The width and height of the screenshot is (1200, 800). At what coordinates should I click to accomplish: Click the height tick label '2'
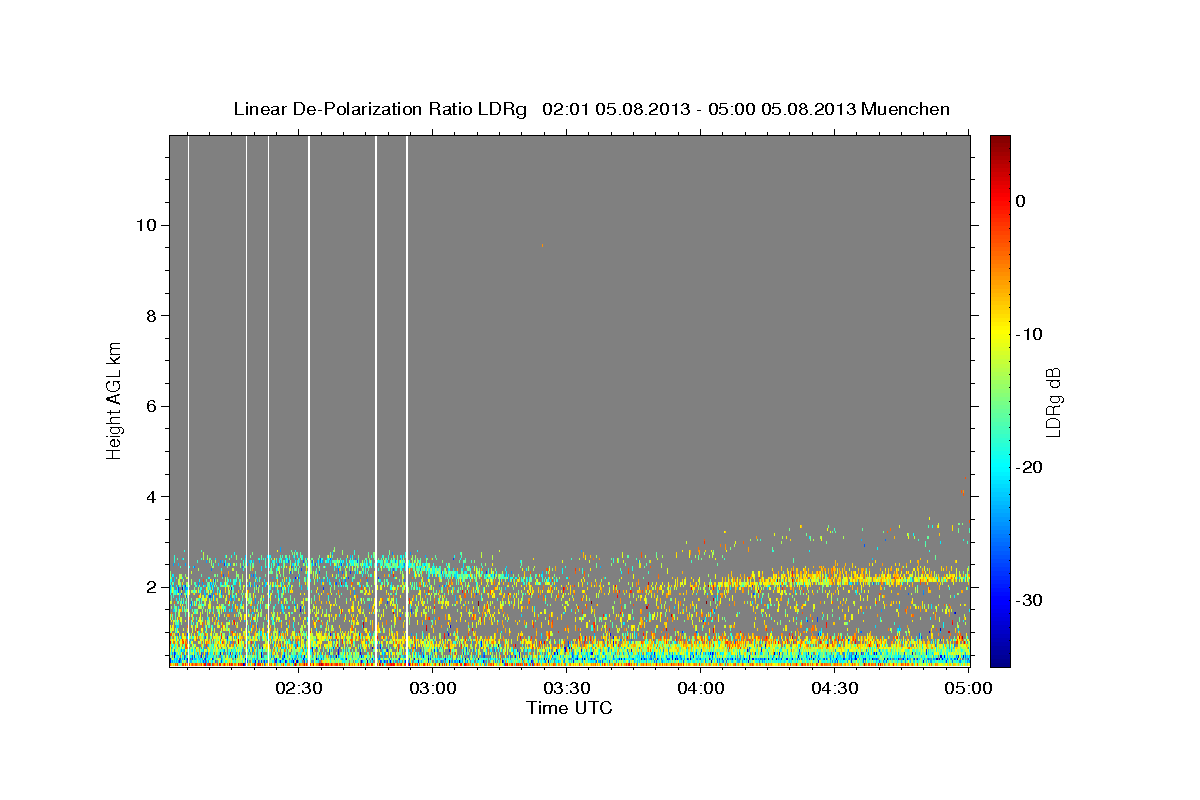click(x=150, y=587)
